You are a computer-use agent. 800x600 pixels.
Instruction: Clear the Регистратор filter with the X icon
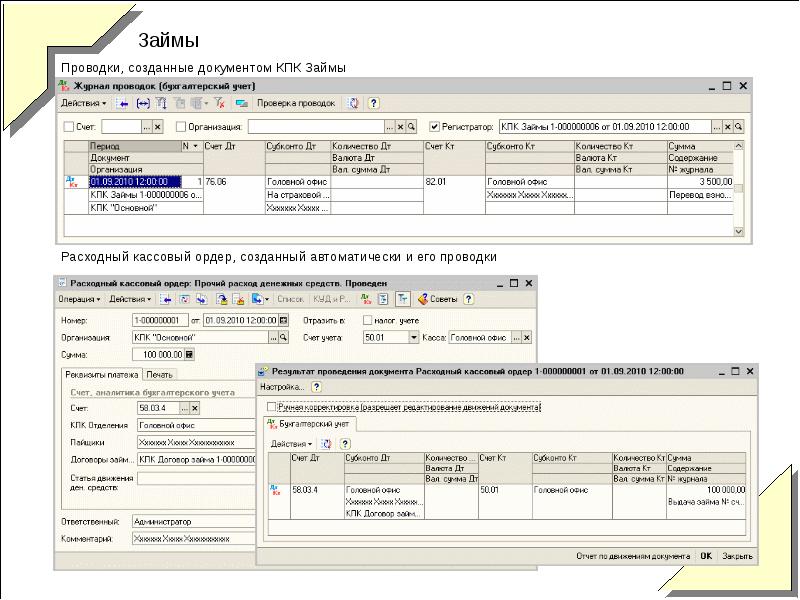point(727,128)
